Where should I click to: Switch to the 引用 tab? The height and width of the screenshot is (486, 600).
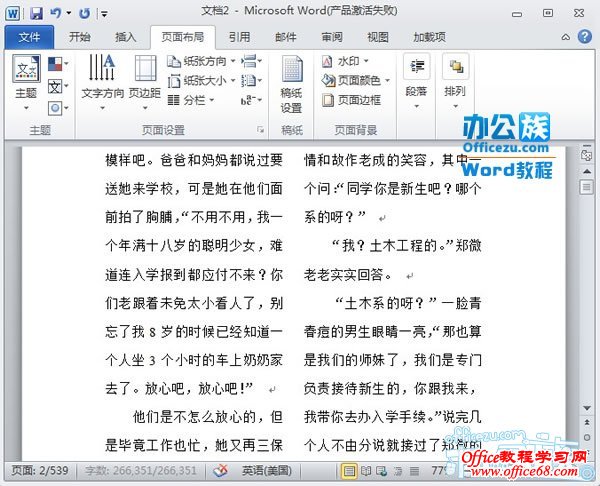coord(240,37)
